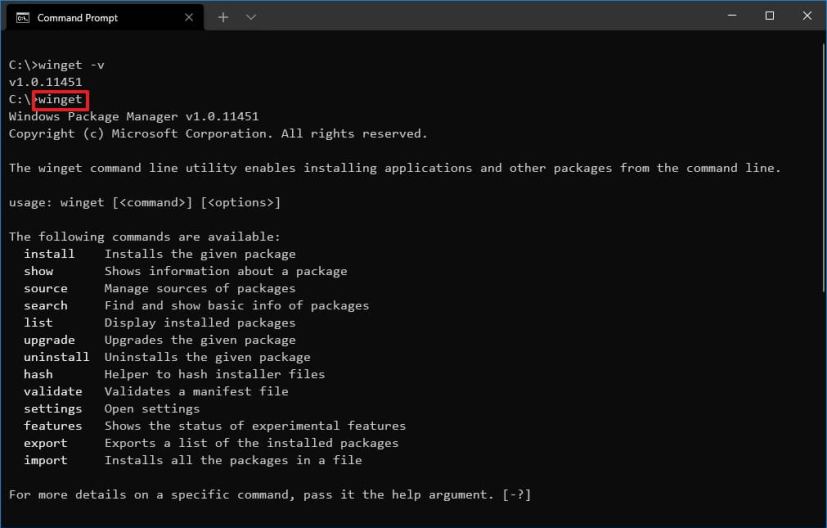Click 'Open settings' description

pos(152,409)
